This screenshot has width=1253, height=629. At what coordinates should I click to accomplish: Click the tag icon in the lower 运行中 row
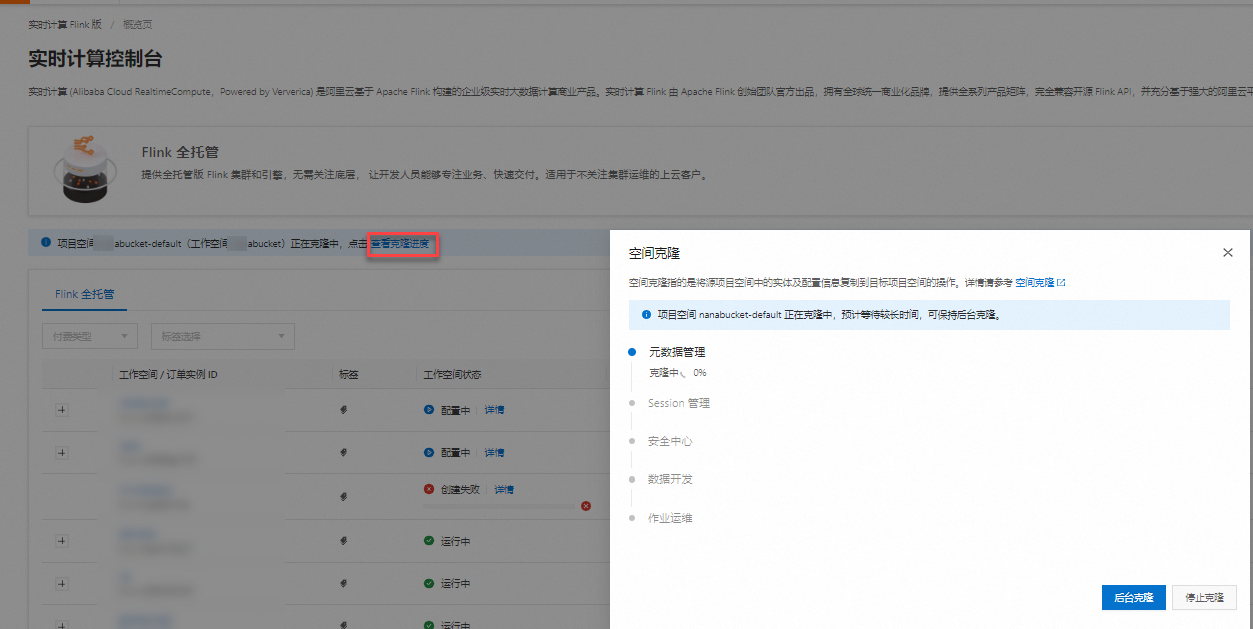pyautogui.click(x=343, y=583)
